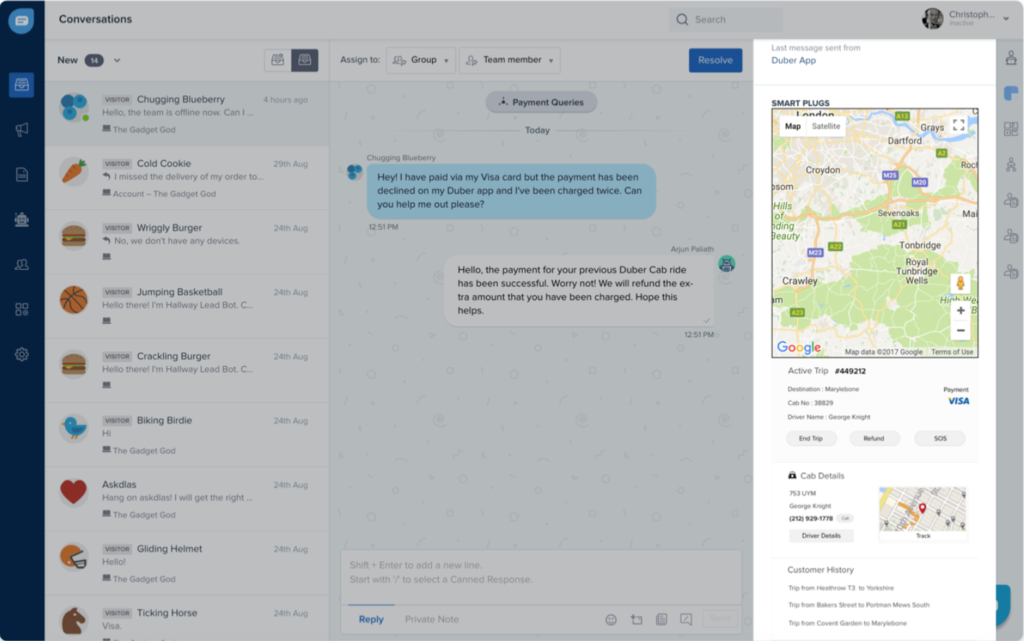Click the Send button

click(720, 619)
